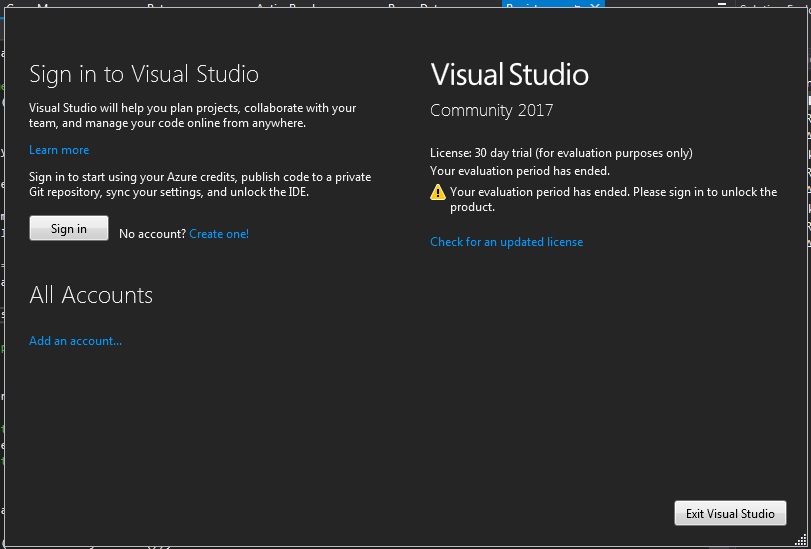Click the License: 30 day trial text
This screenshot has height=549, width=811.
(561, 153)
